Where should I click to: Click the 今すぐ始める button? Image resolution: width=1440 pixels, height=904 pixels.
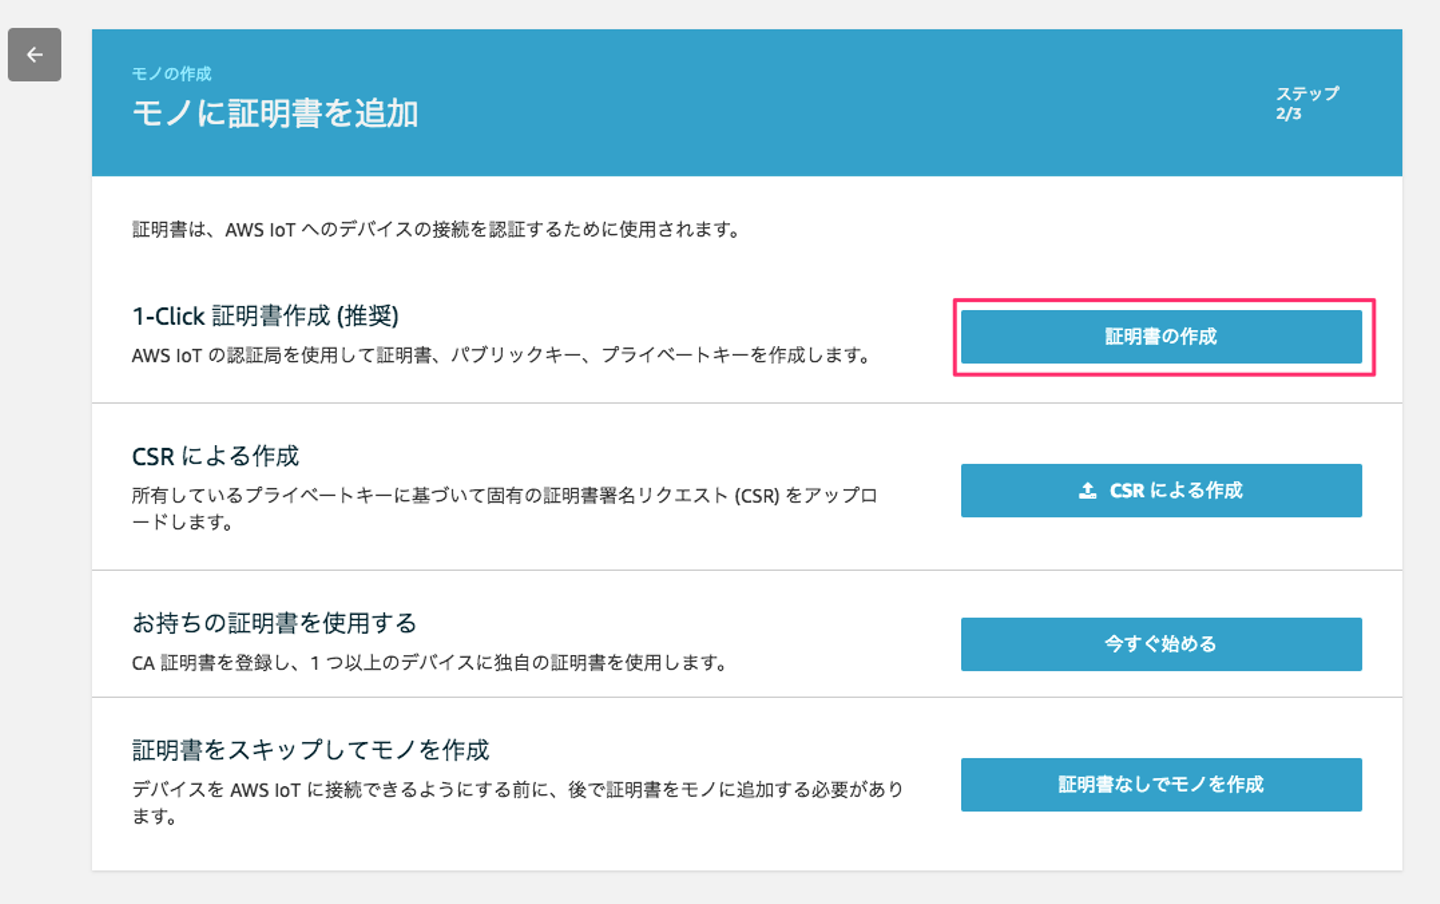[1160, 644]
